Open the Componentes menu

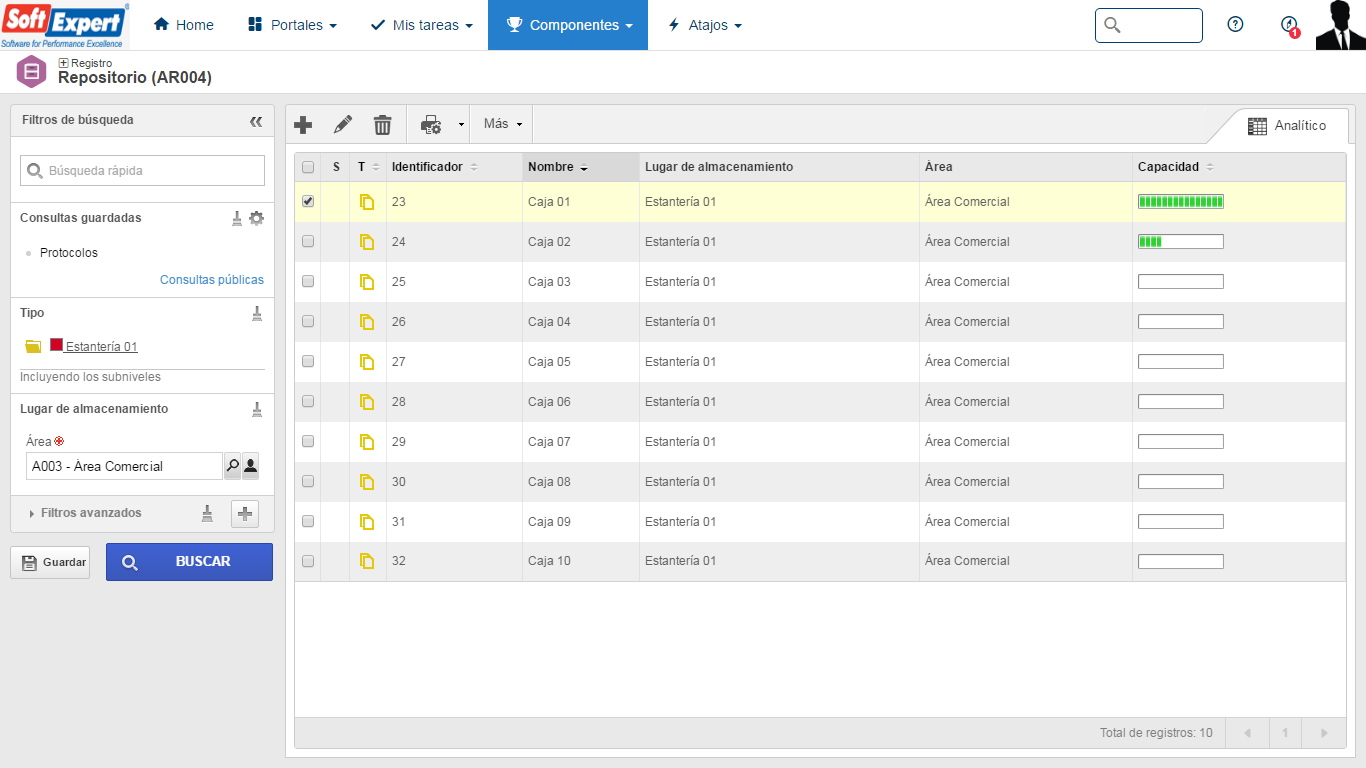[568, 25]
